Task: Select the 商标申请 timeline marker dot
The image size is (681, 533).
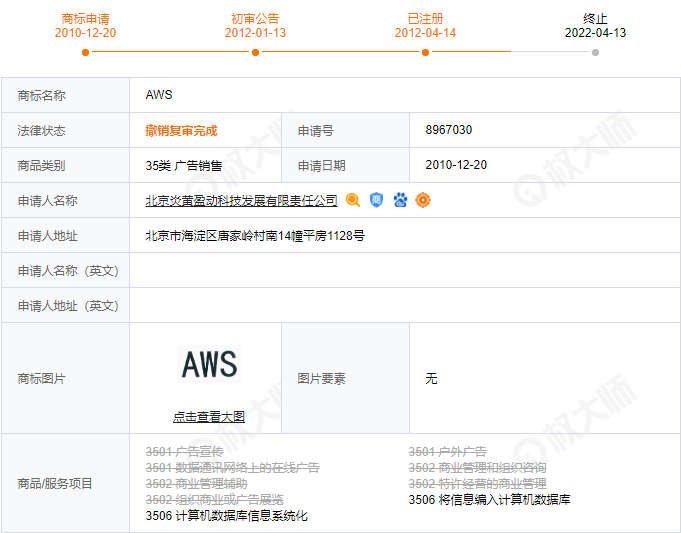Action: (x=86, y=53)
